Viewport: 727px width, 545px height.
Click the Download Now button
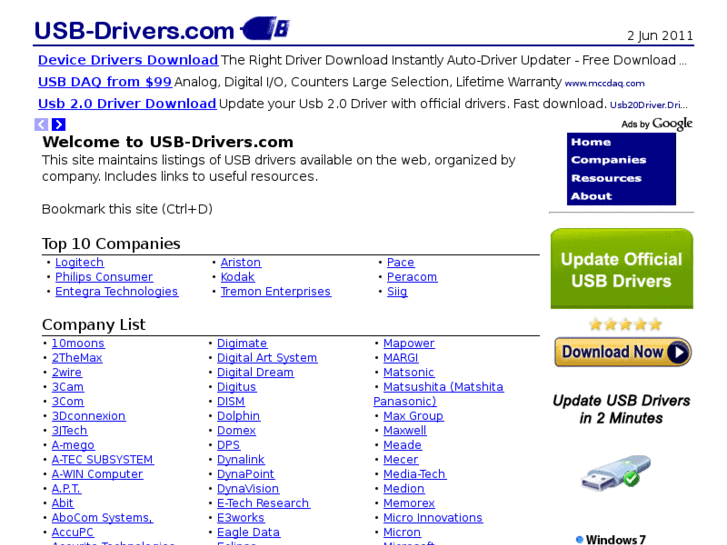[623, 352]
